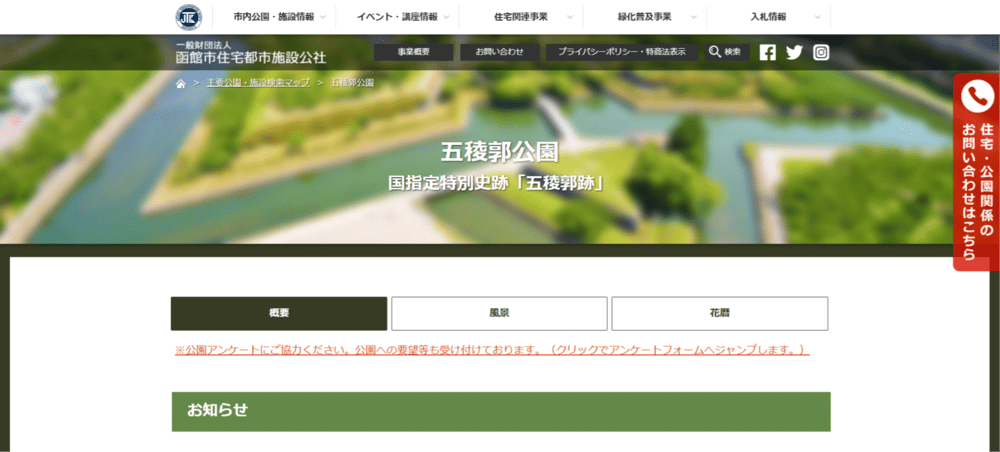Open the 住宅関連事業 menu
Image resolution: width=1000 pixels, height=452 pixels.
tap(520, 17)
